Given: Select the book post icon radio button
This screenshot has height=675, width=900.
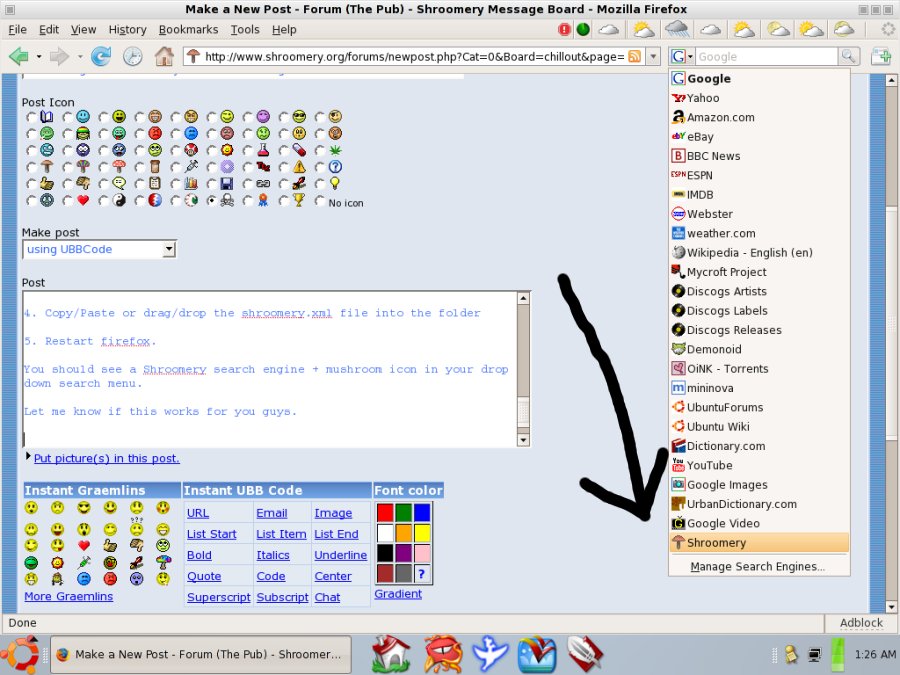Looking at the screenshot, I should 31,117.
